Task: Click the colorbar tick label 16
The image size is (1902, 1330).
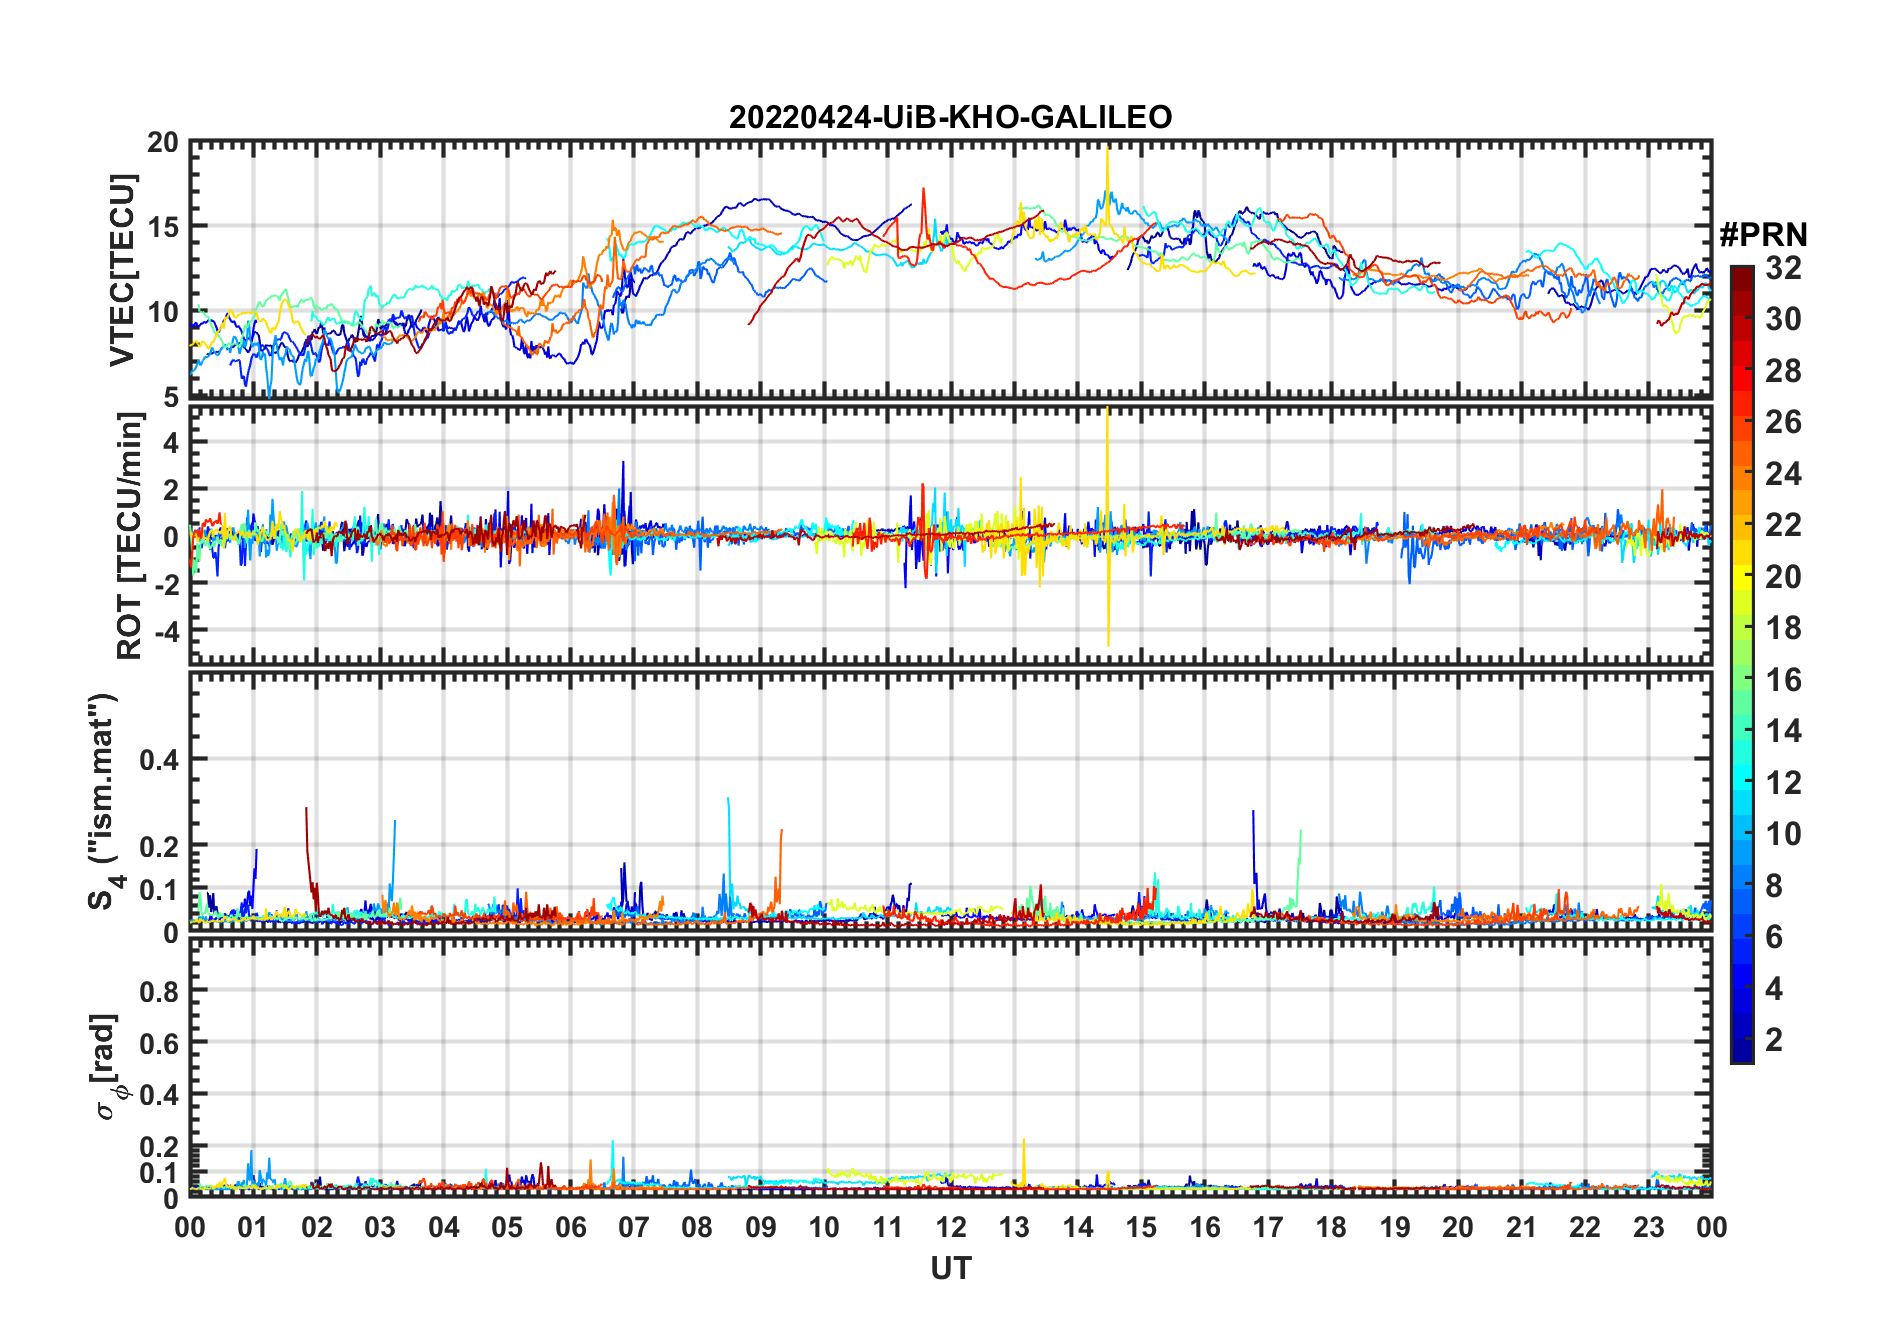Action: 1783,680
